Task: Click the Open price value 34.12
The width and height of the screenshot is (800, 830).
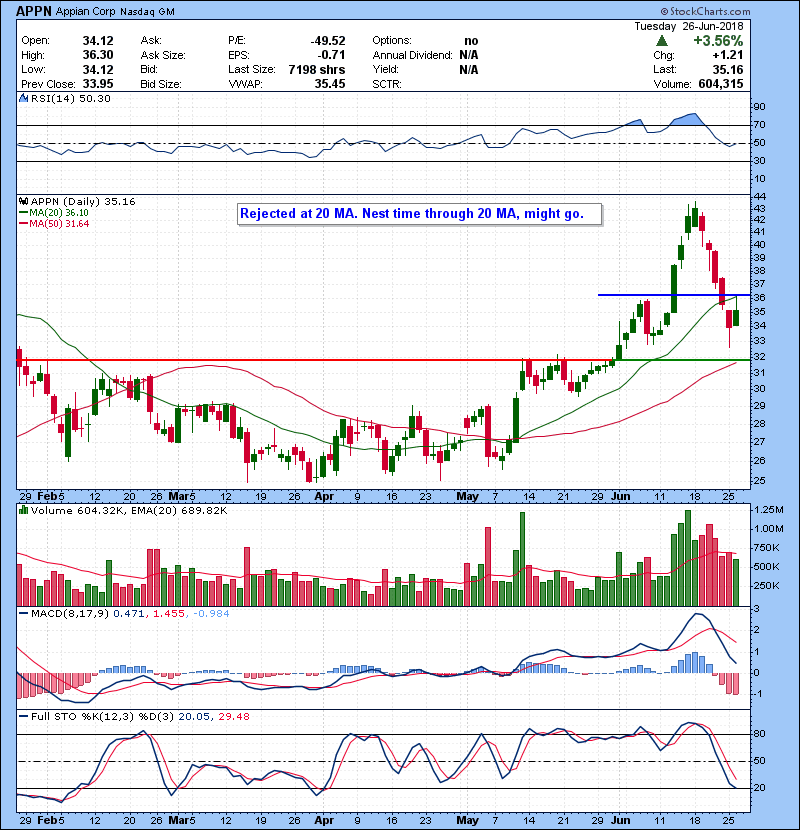Action: click(x=98, y=41)
